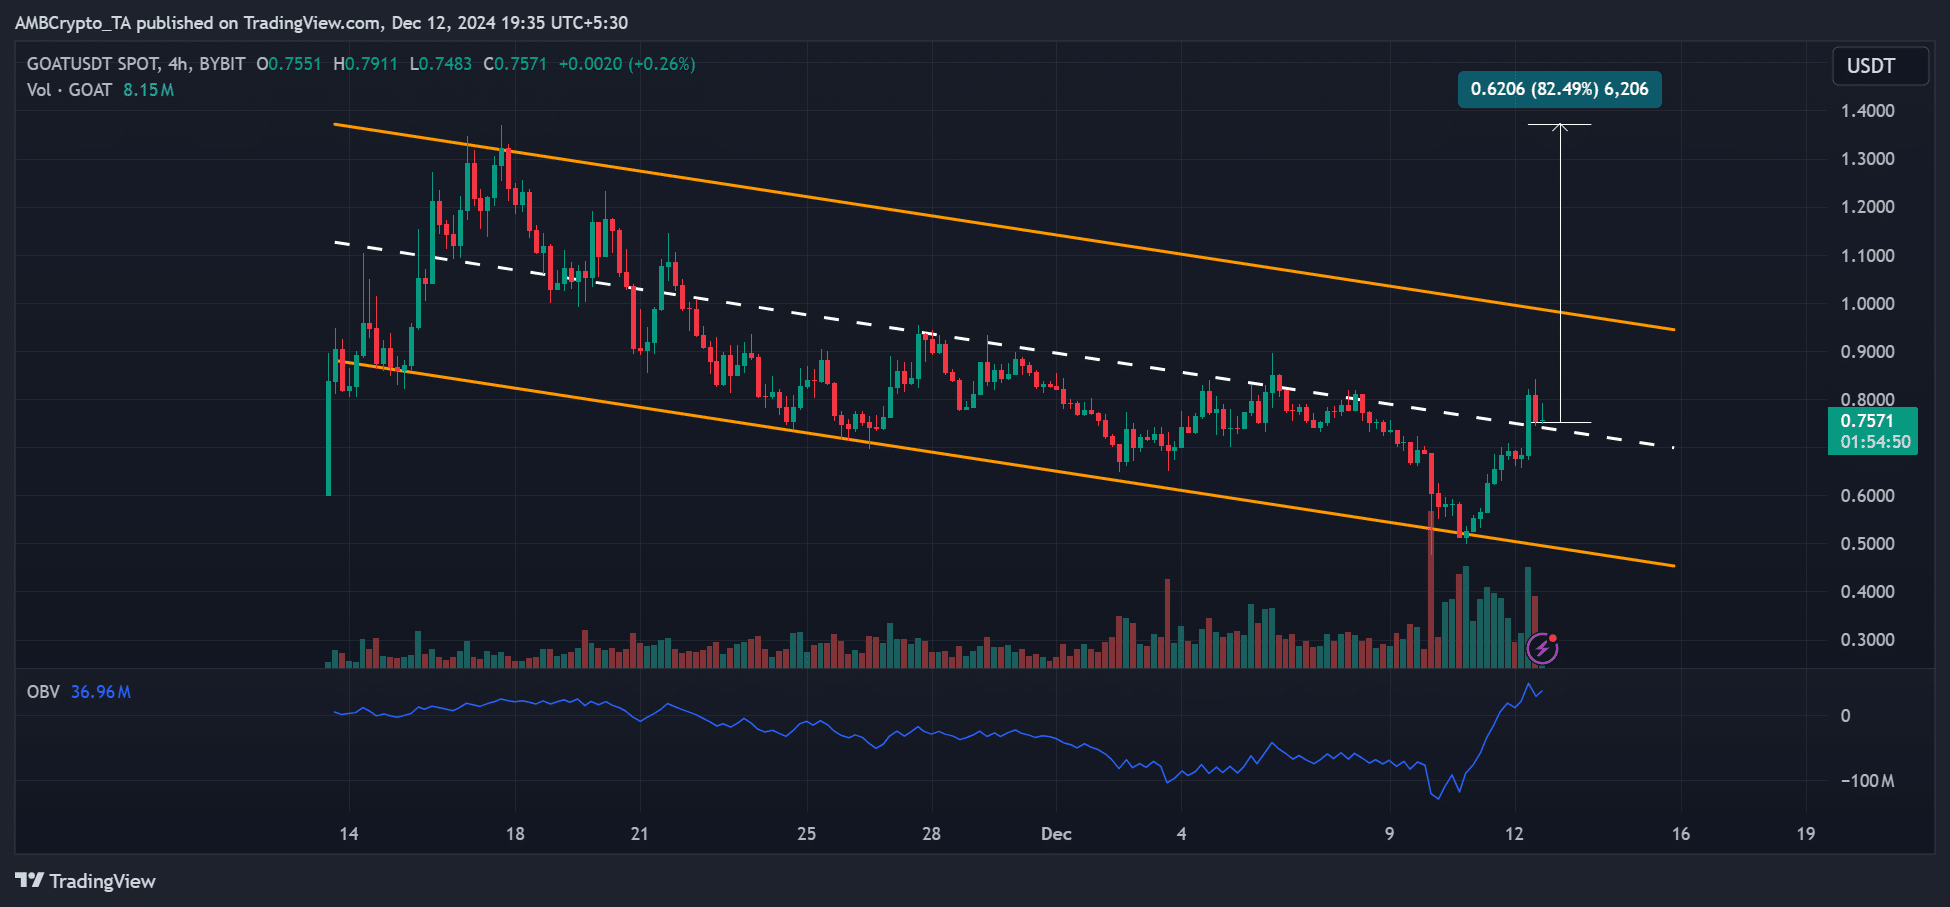Click the 0.6206 (82.49%) measurement label
1950x907 pixels.
pyautogui.click(x=1559, y=89)
